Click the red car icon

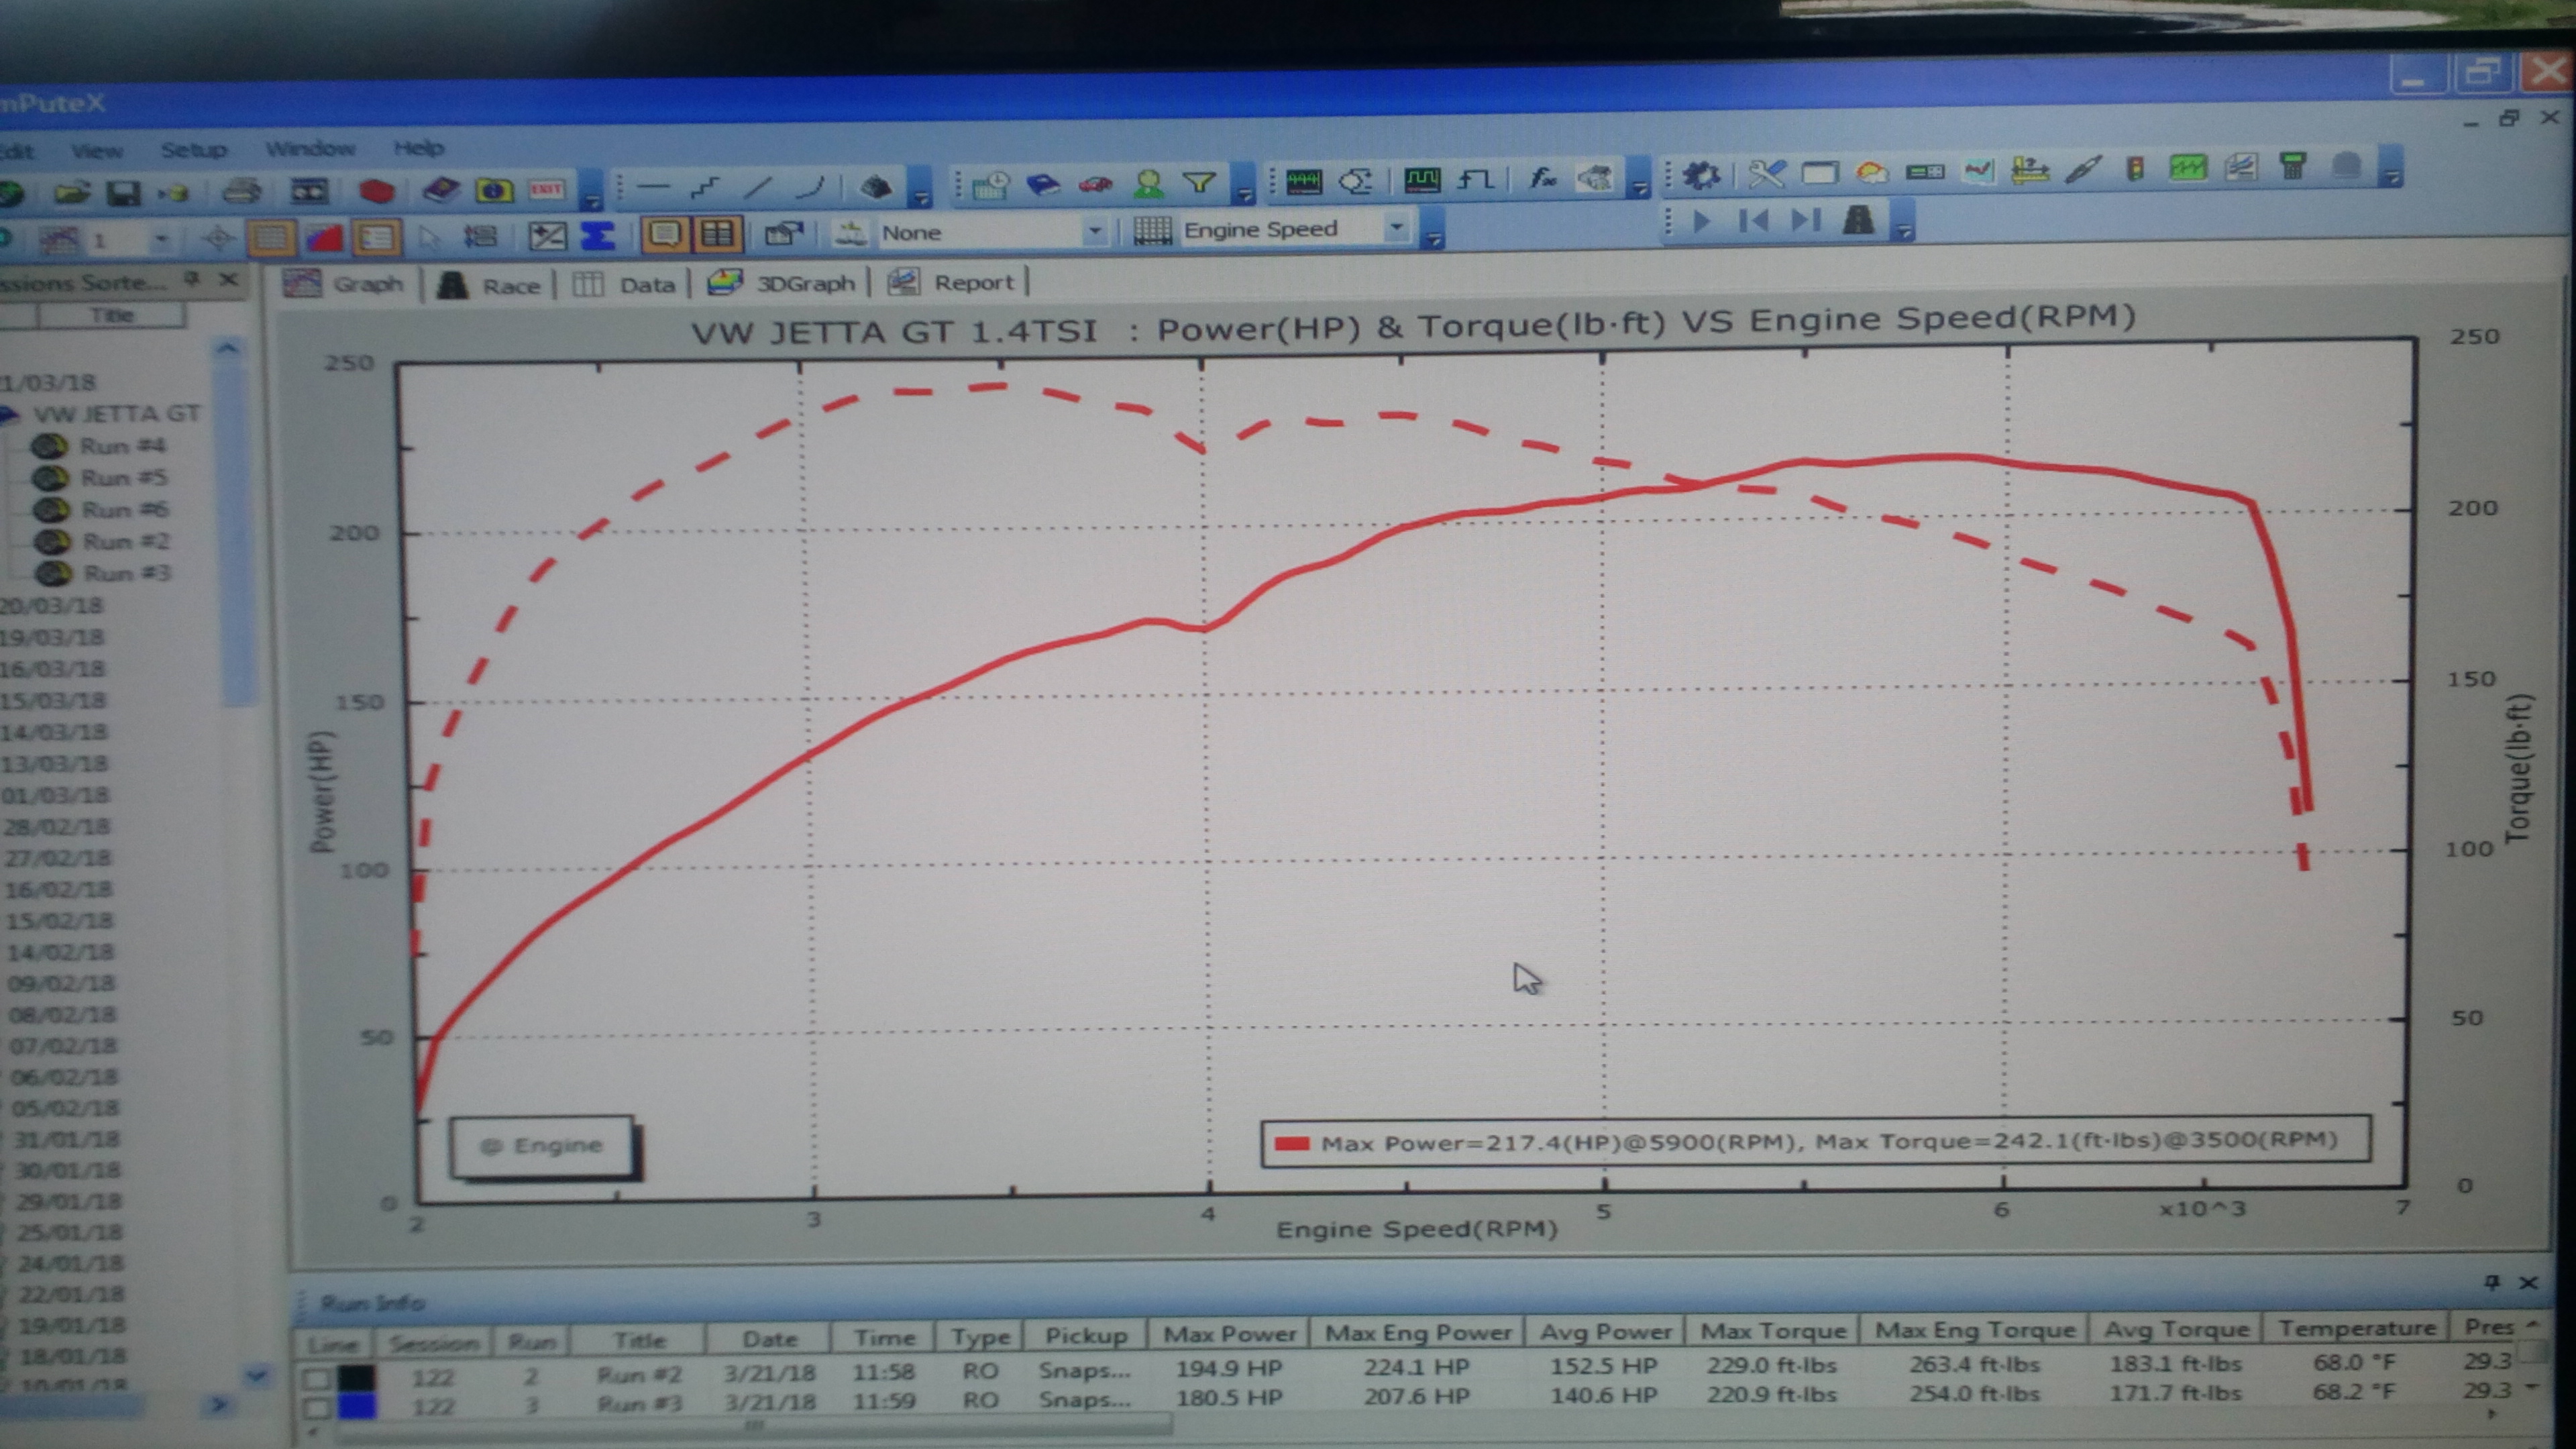tap(1096, 184)
